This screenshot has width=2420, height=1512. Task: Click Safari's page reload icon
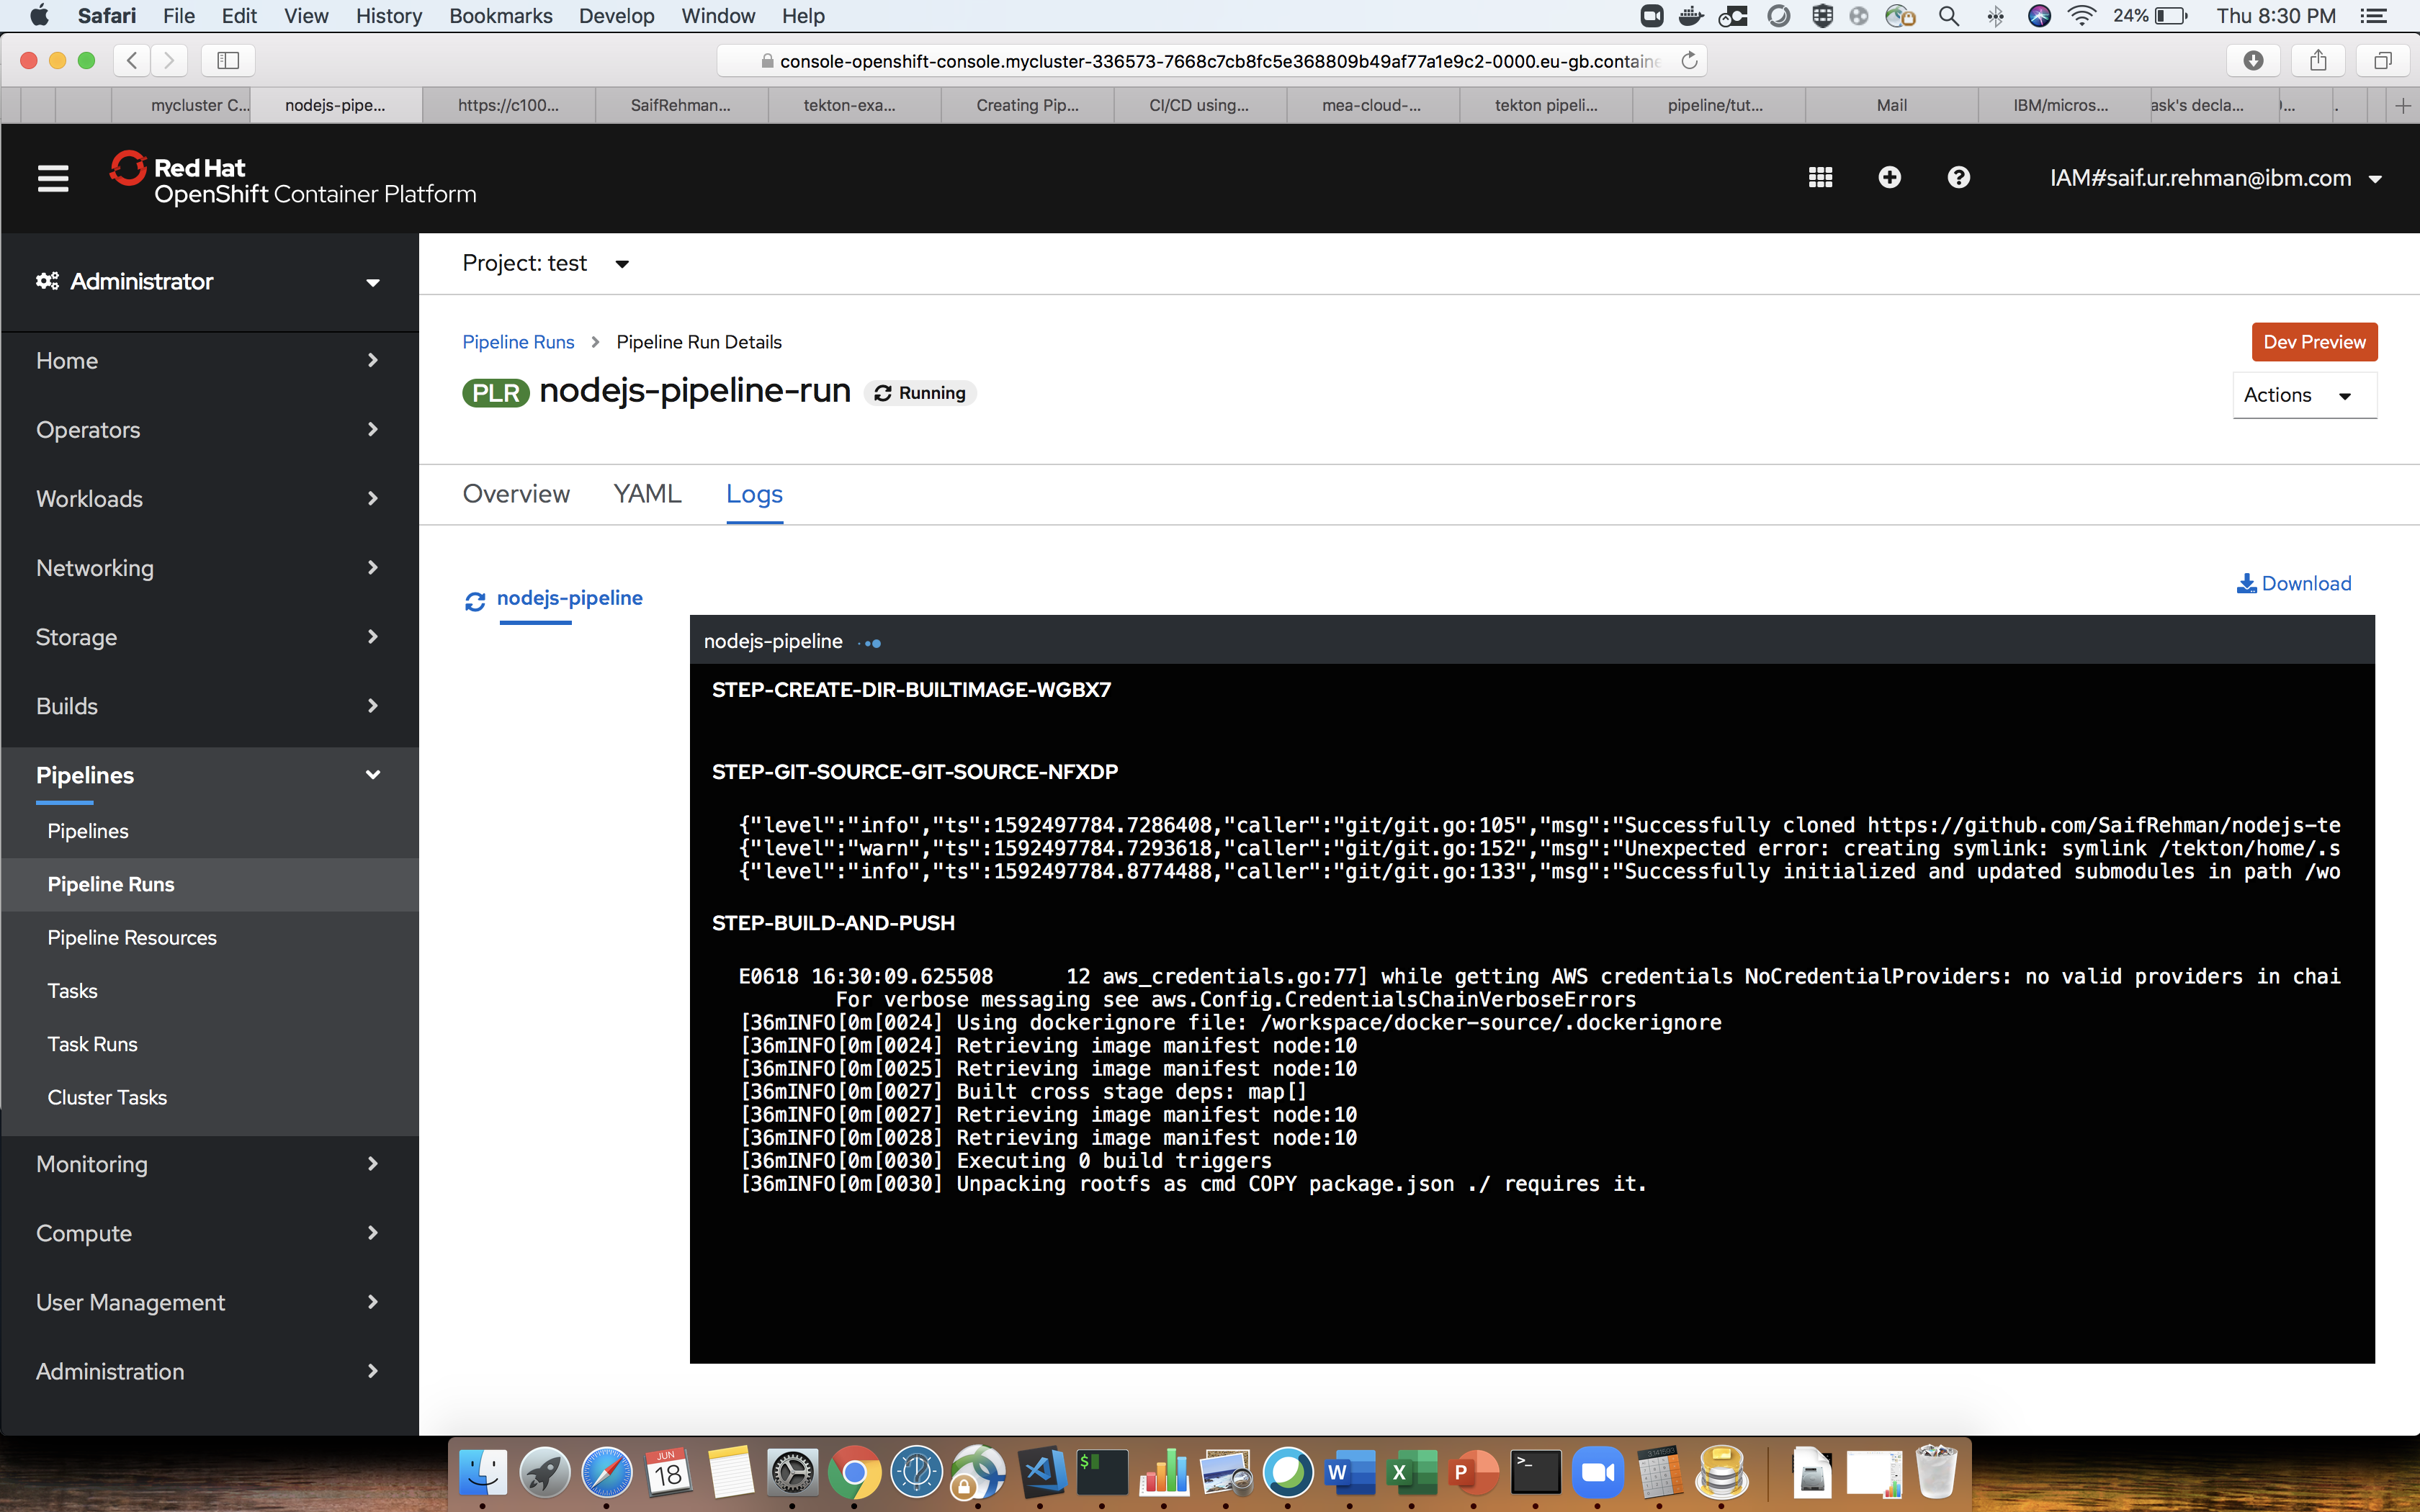pyautogui.click(x=1689, y=61)
